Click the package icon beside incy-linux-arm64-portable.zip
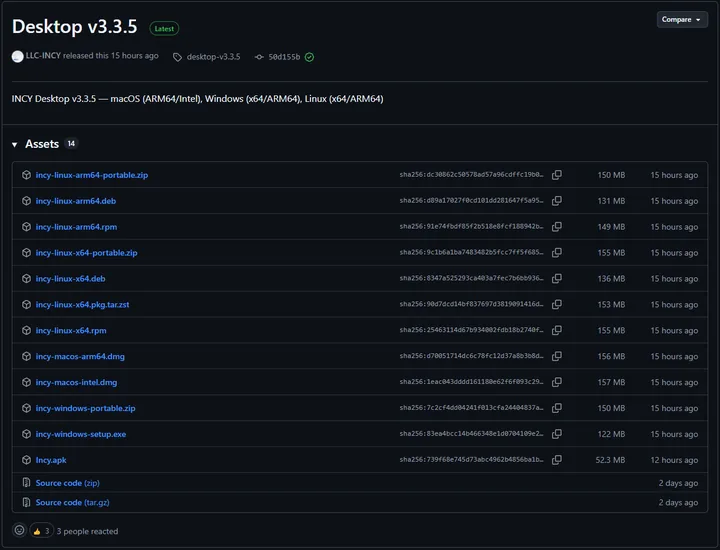The image size is (720, 550). coord(27,175)
